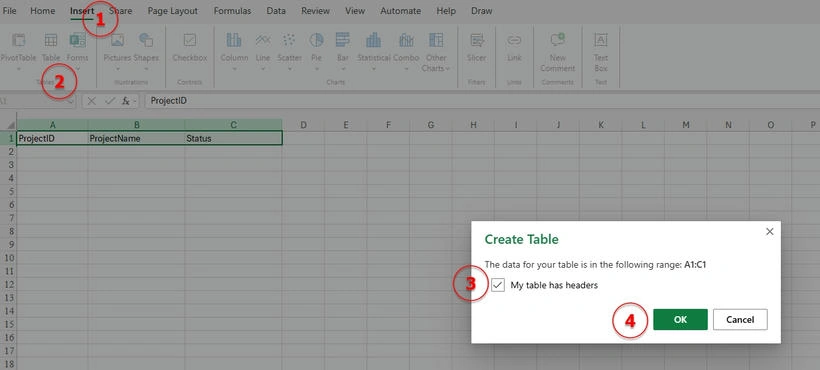Click the formula bar cancel X icon
The image size is (820, 370).
(x=92, y=101)
